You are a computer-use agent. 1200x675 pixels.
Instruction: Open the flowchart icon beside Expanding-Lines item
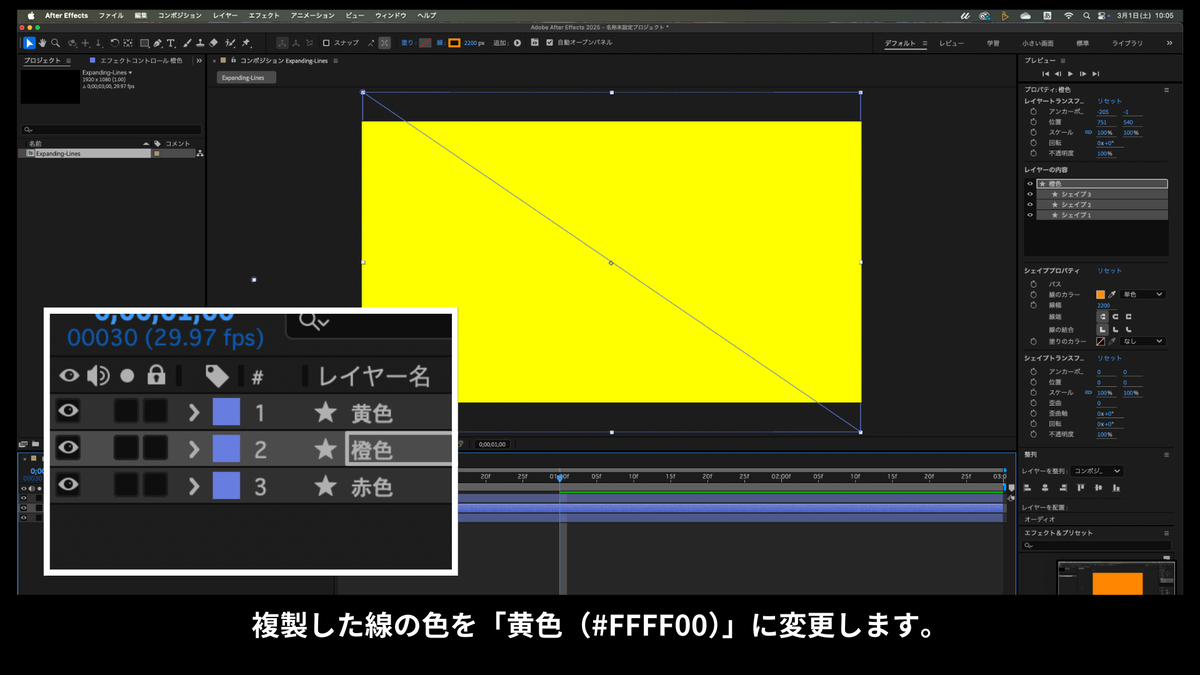tap(199, 153)
